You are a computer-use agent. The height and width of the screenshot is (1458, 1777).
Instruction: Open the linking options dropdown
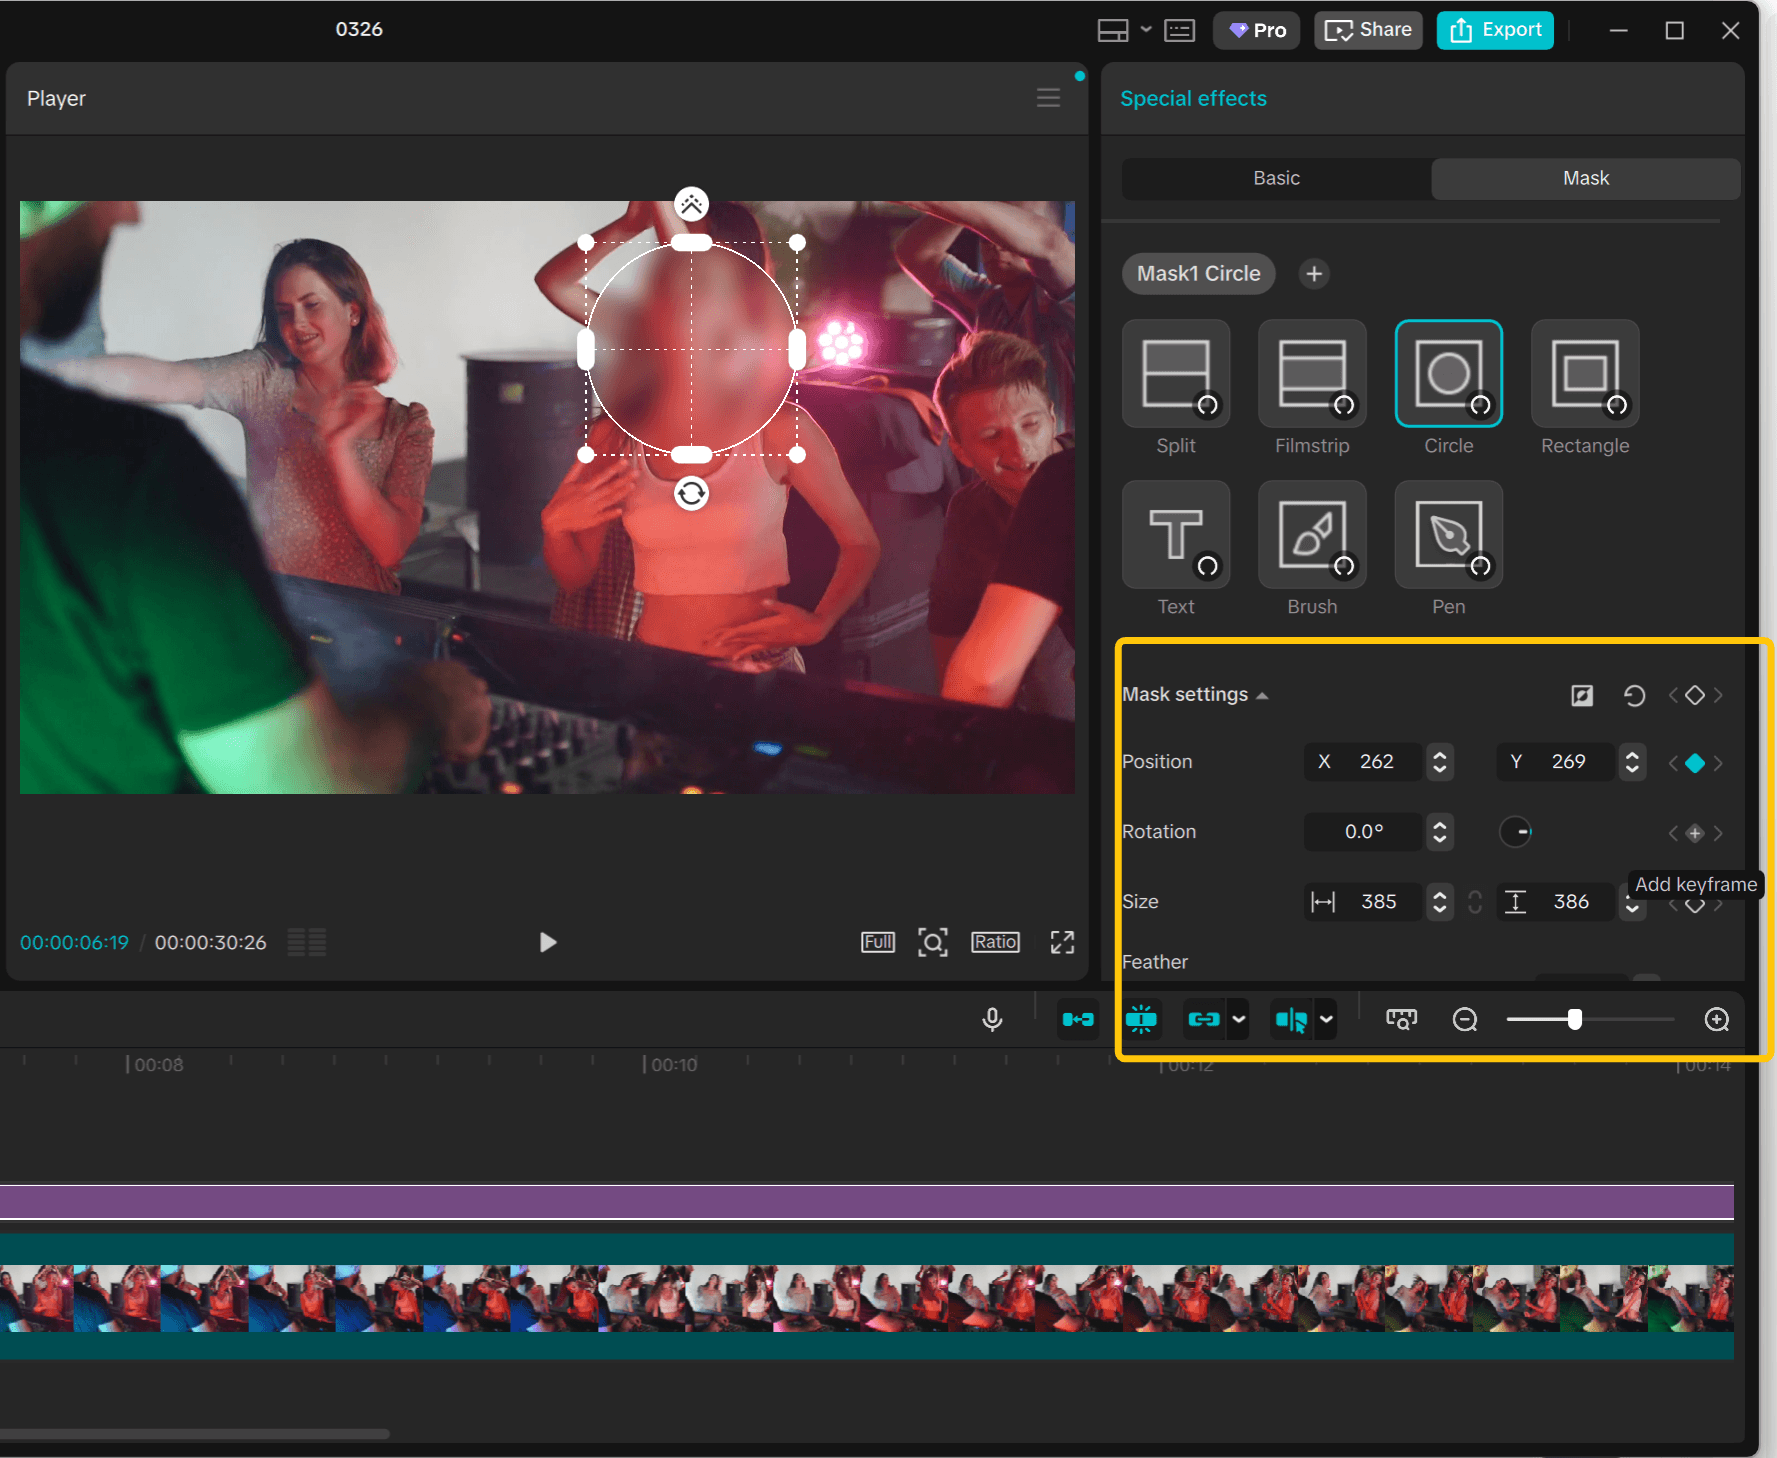tap(1240, 1019)
